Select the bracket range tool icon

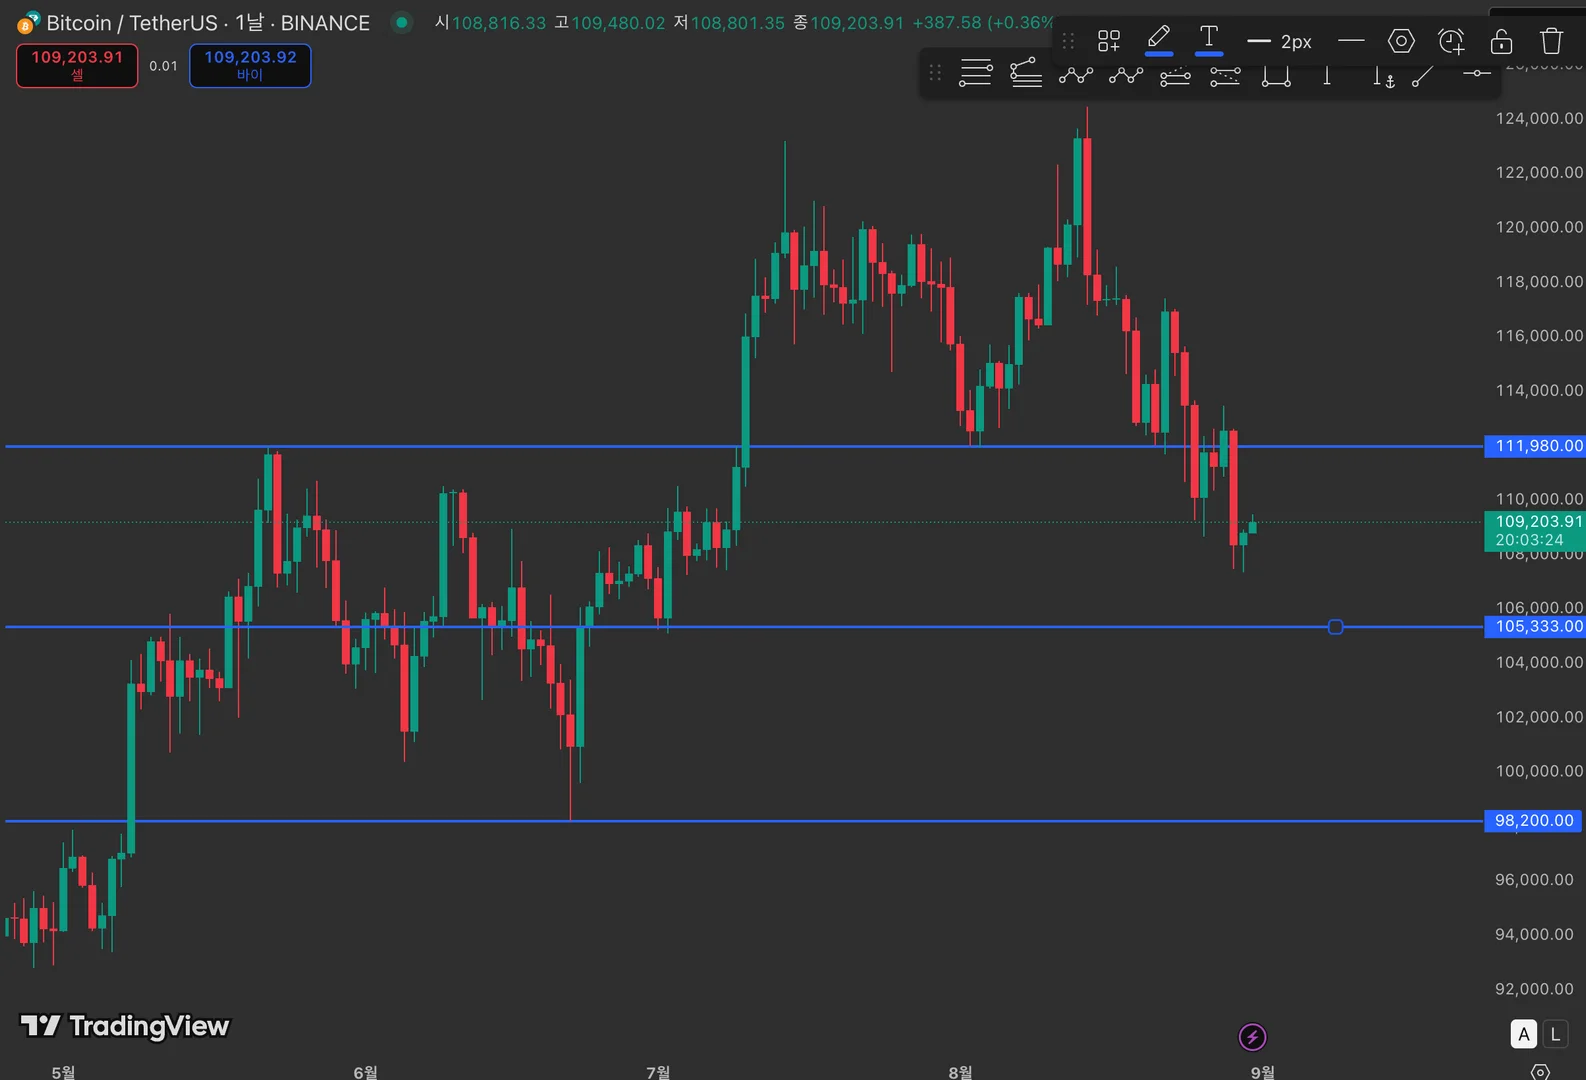click(1276, 75)
